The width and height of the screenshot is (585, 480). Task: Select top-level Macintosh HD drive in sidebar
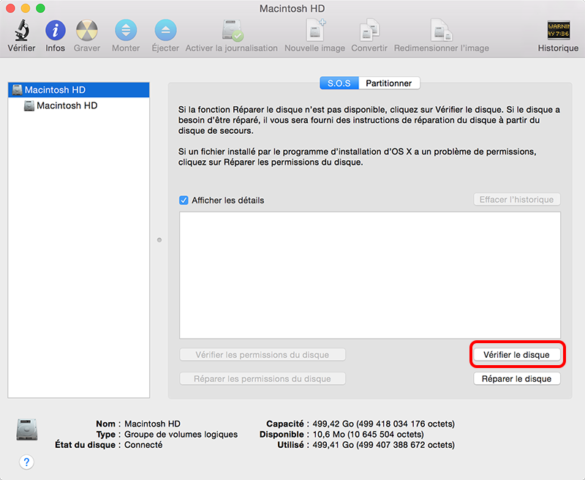(x=79, y=90)
